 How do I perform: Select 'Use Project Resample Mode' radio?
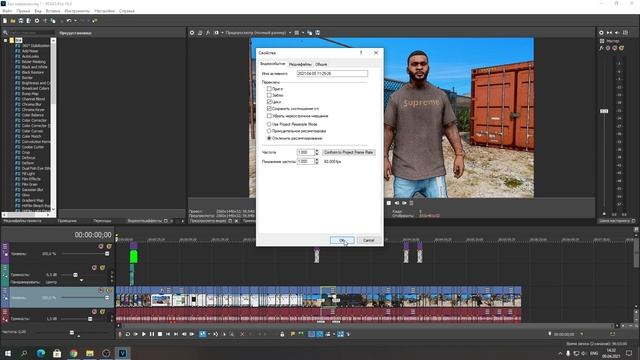(269, 124)
